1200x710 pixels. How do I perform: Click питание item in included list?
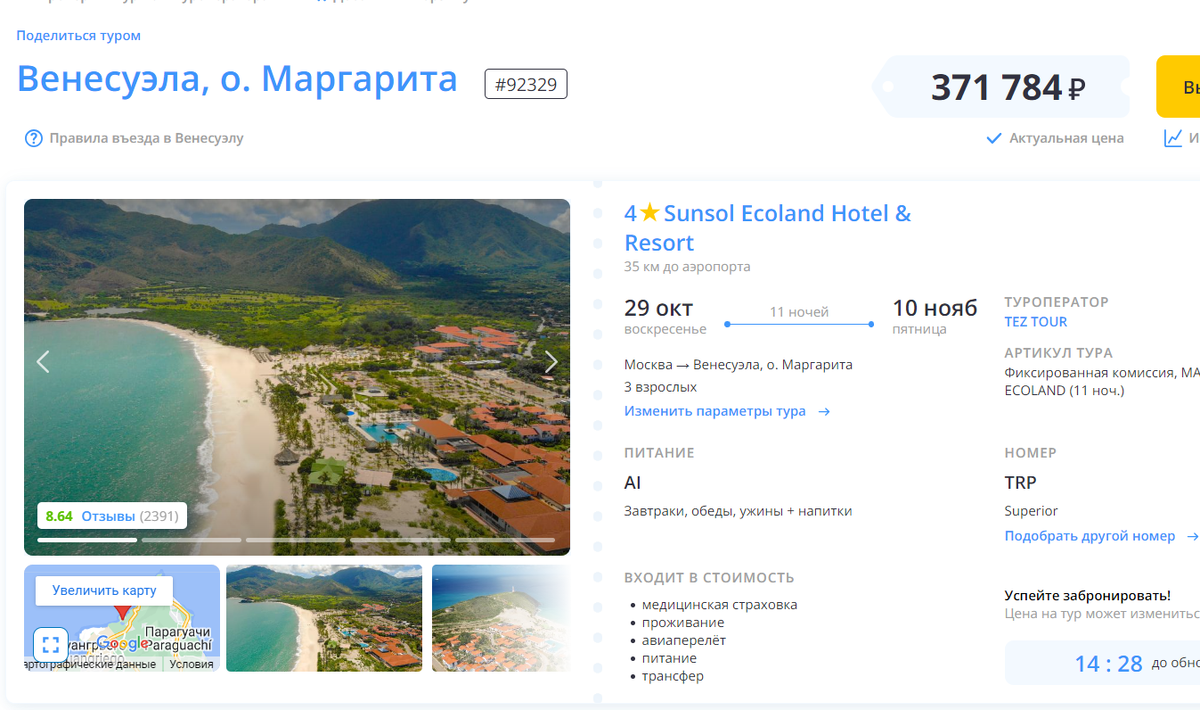(x=669, y=658)
